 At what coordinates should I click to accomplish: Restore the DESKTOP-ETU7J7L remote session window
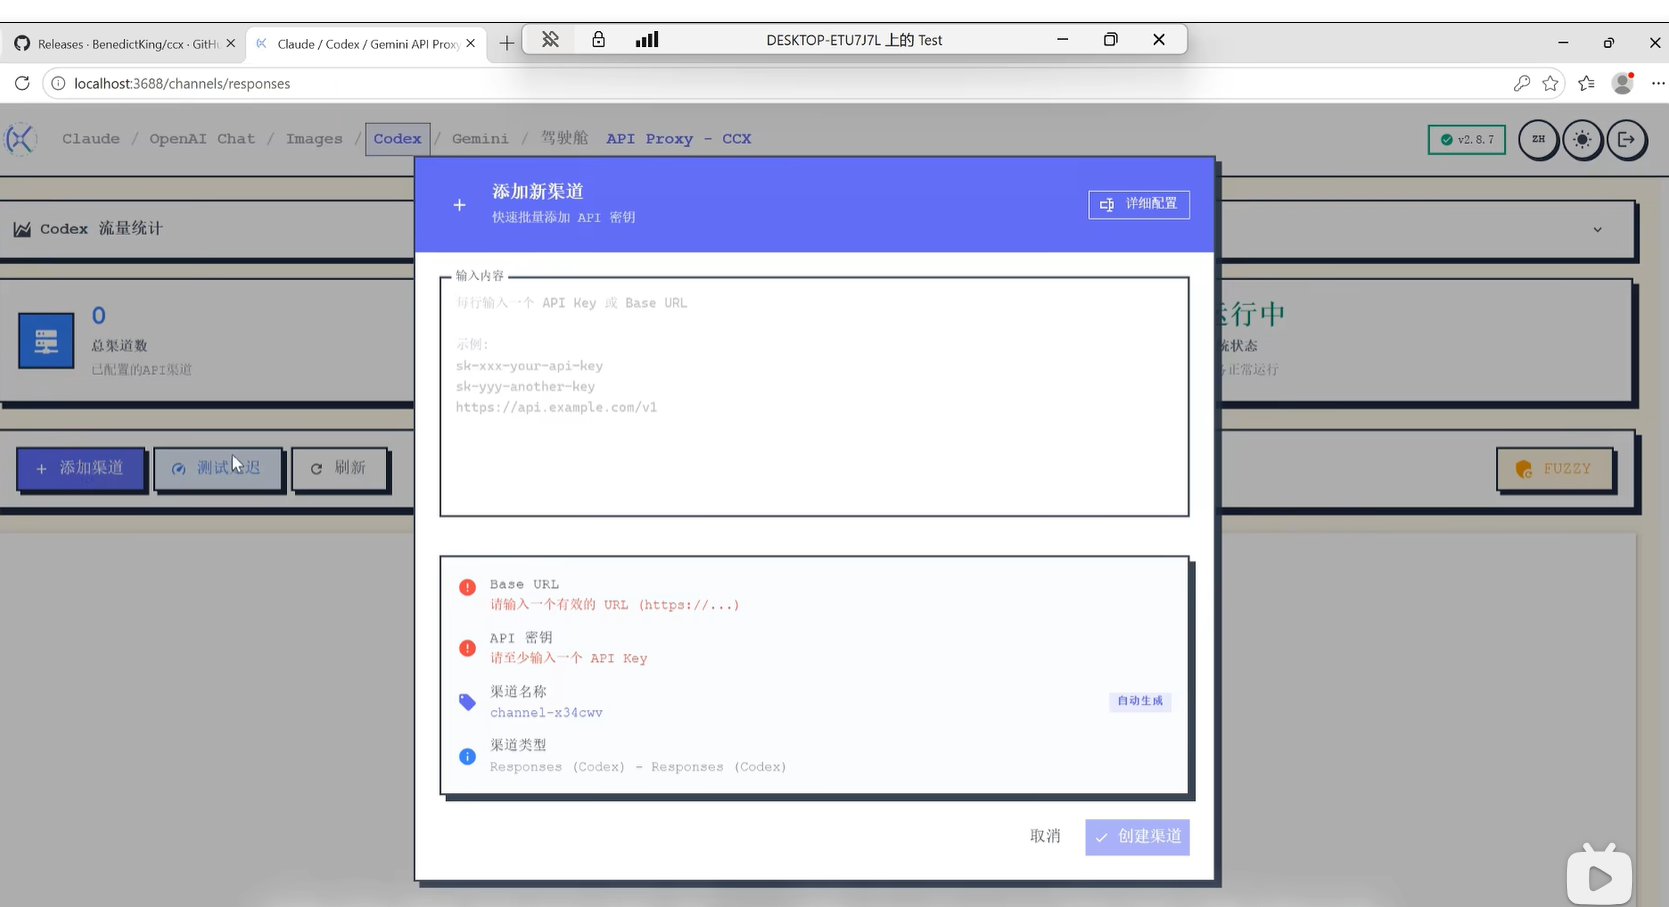click(x=1110, y=40)
